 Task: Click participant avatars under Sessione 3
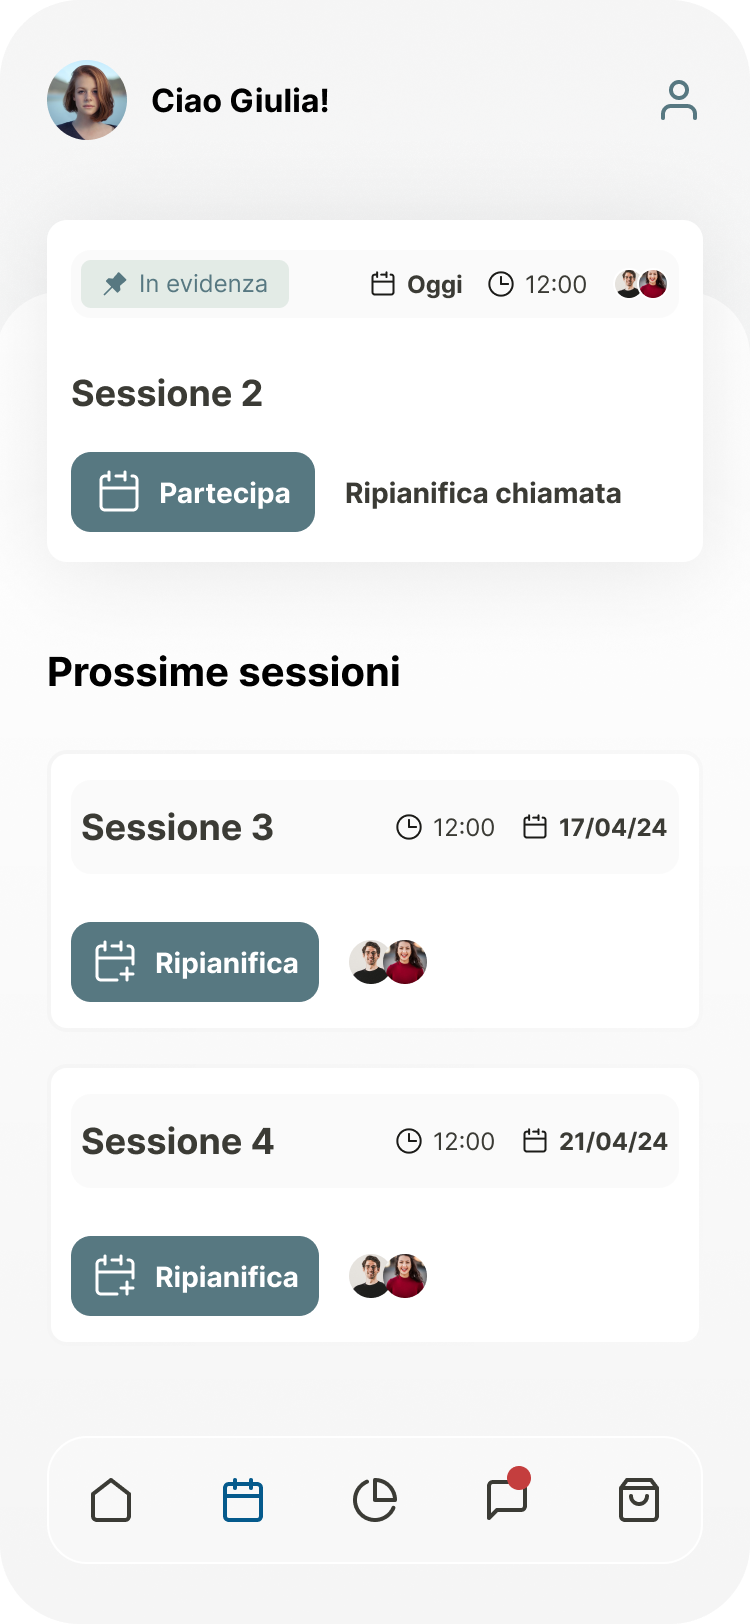(387, 961)
